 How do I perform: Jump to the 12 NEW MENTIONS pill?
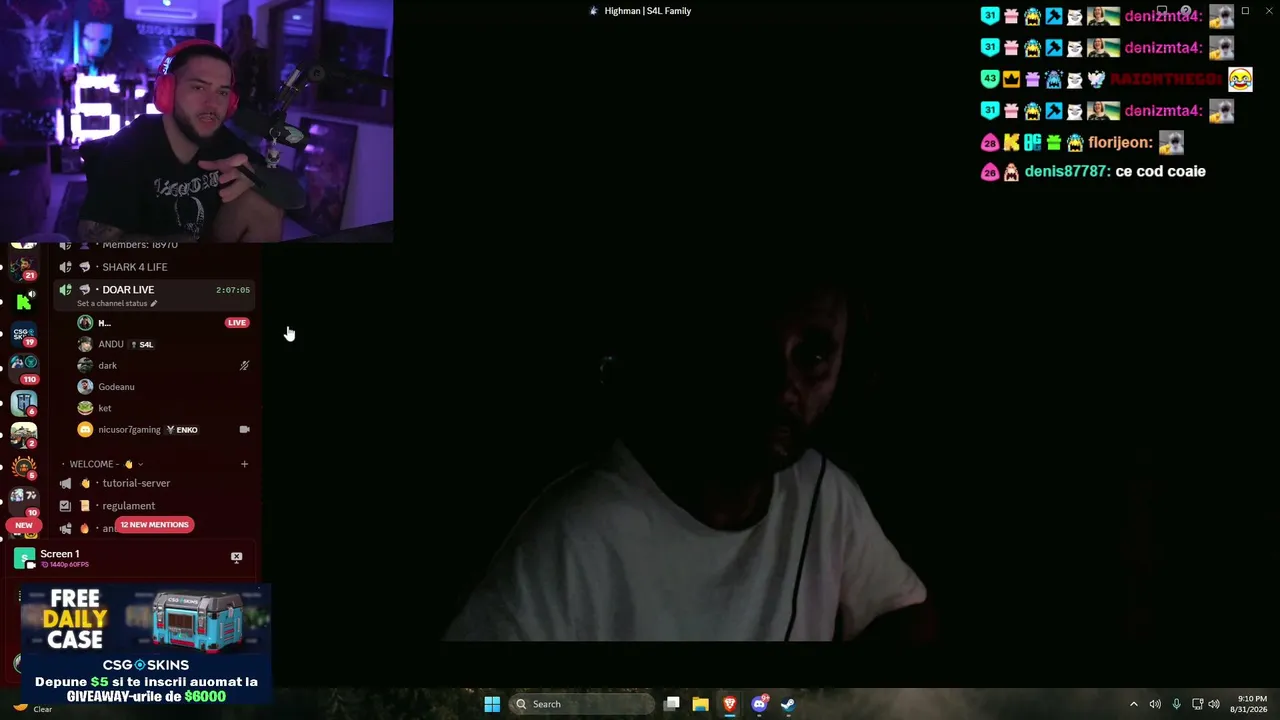tap(154, 525)
